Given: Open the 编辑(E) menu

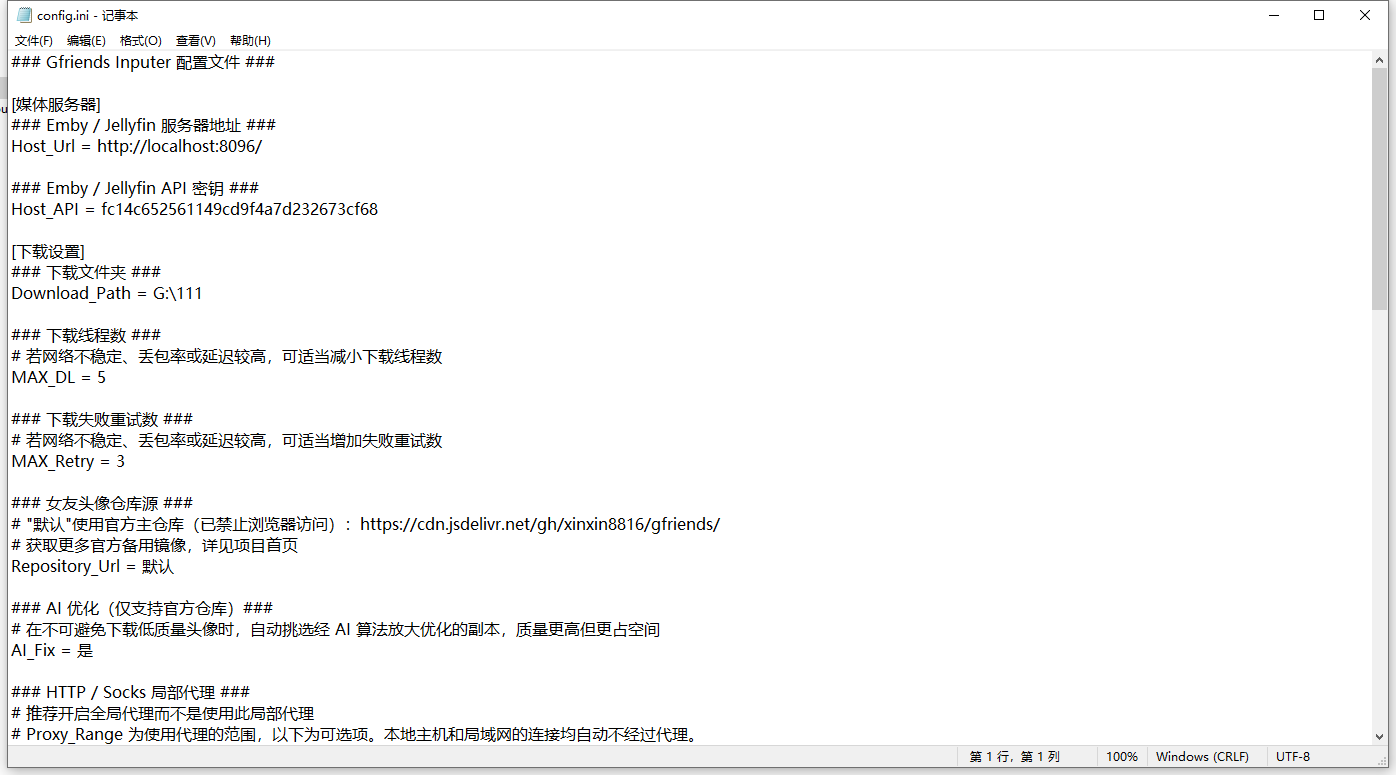Looking at the screenshot, I should (x=86, y=40).
